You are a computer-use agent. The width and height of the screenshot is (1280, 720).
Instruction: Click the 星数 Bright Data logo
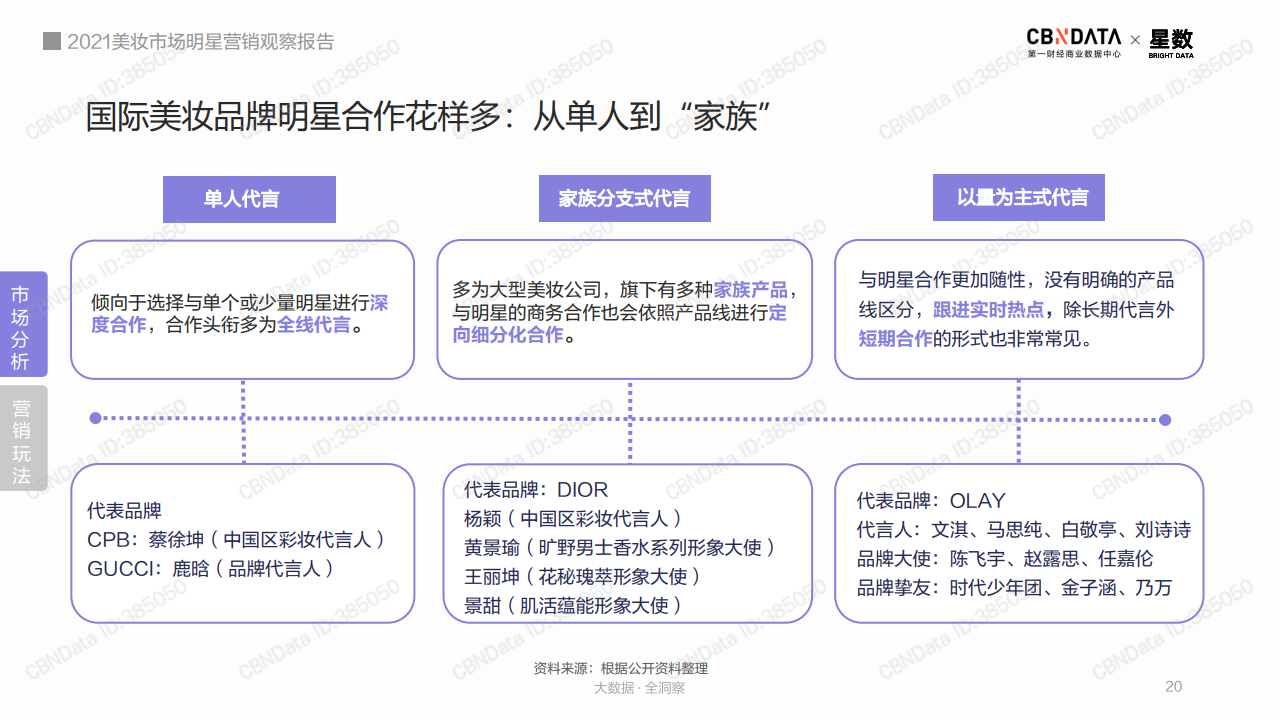1171,42
